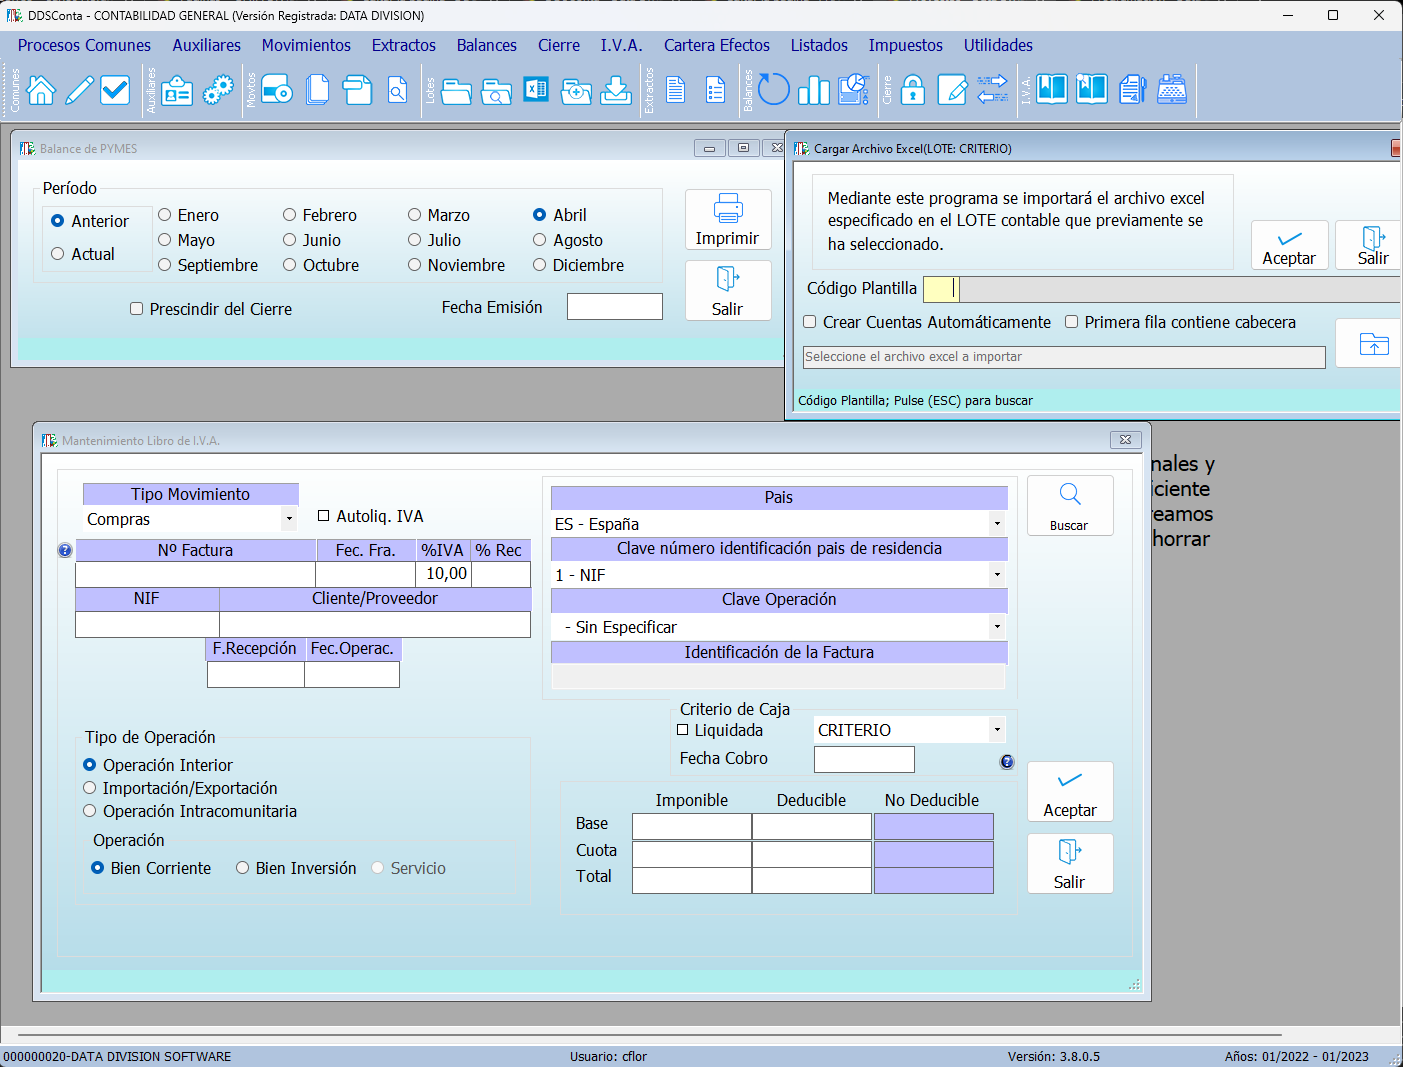Click the download tray icon in Lotes
The image size is (1403, 1067).
click(616, 90)
